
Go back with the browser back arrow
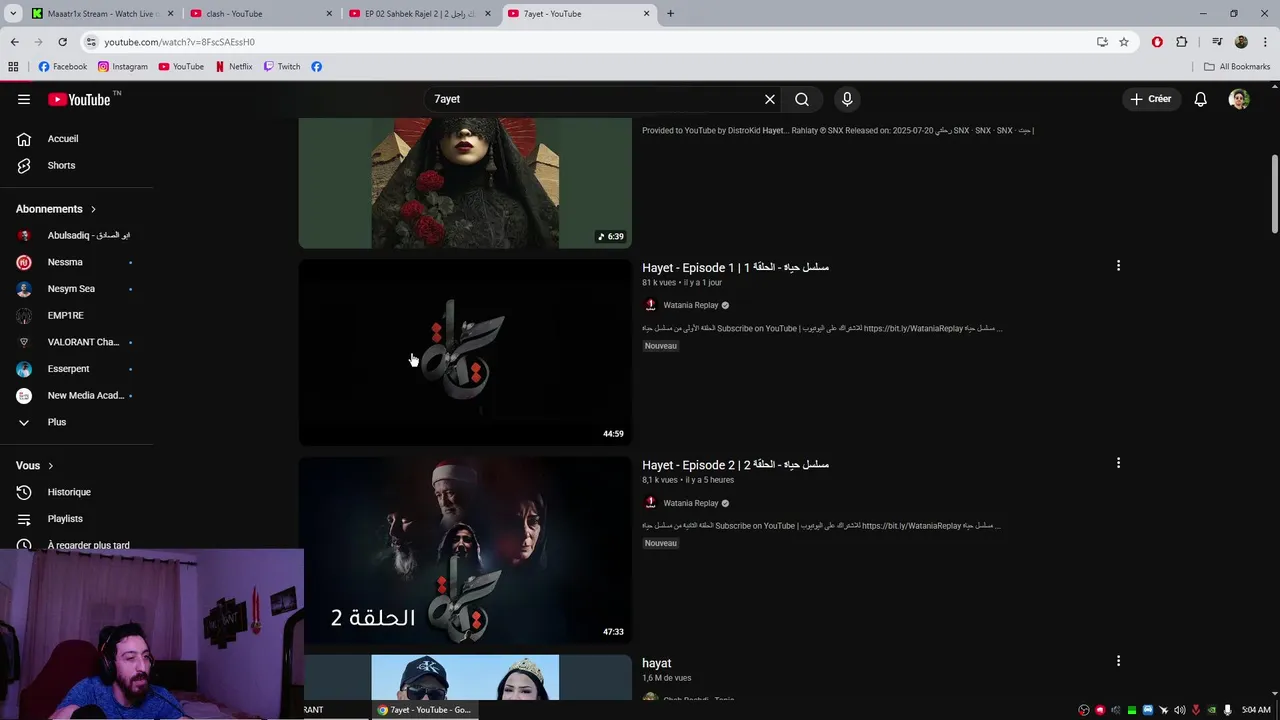(x=15, y=42)
